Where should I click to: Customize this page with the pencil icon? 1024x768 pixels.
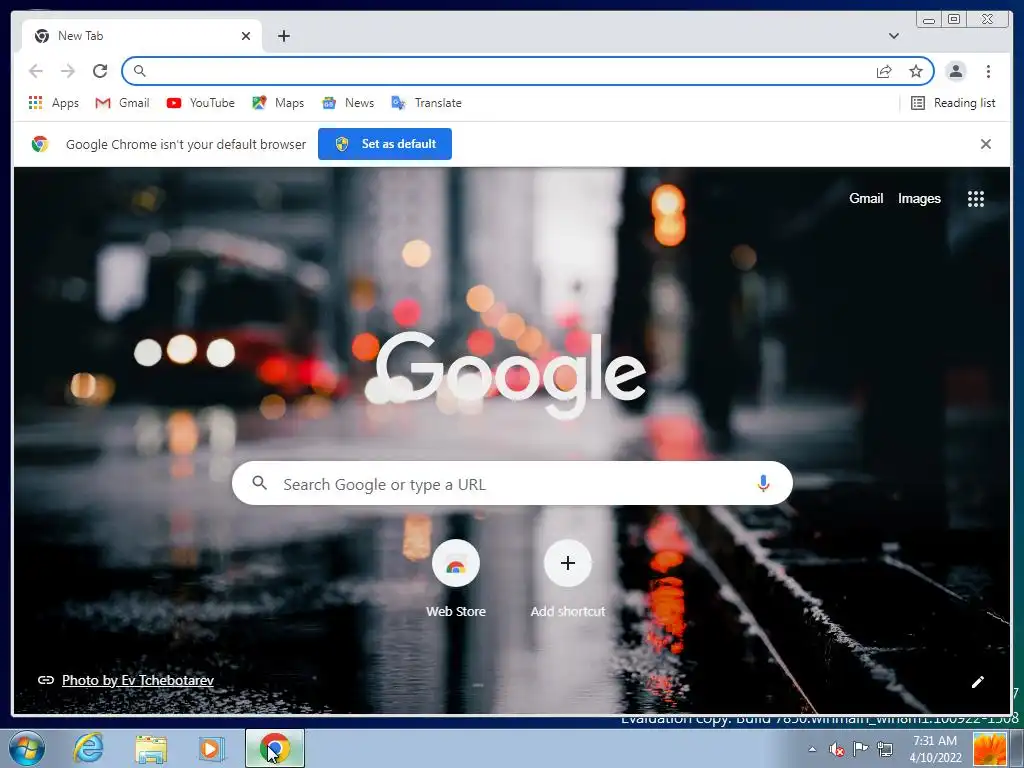pos(977,682)
